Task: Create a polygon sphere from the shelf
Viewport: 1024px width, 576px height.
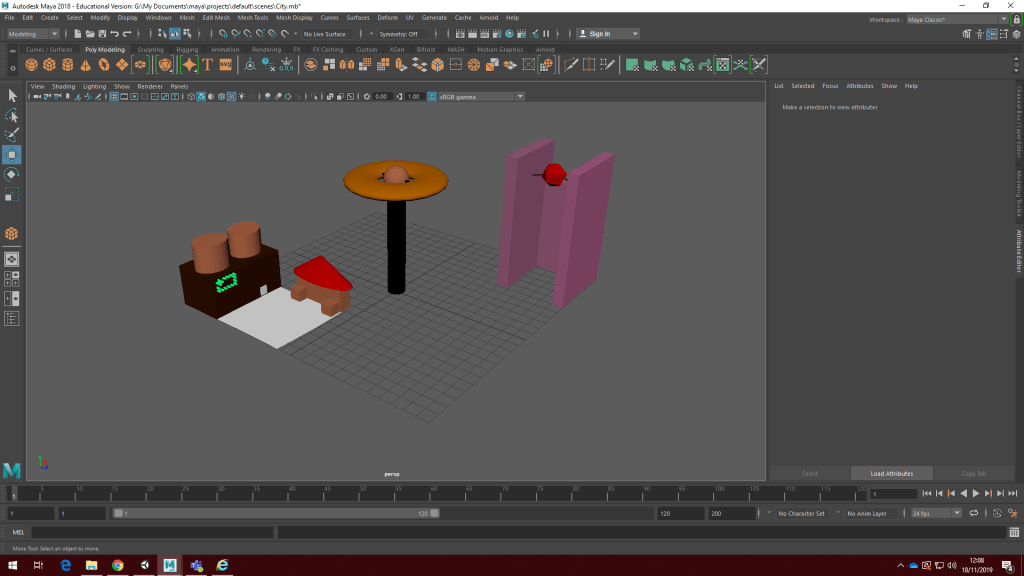Action: pos(32,65)
